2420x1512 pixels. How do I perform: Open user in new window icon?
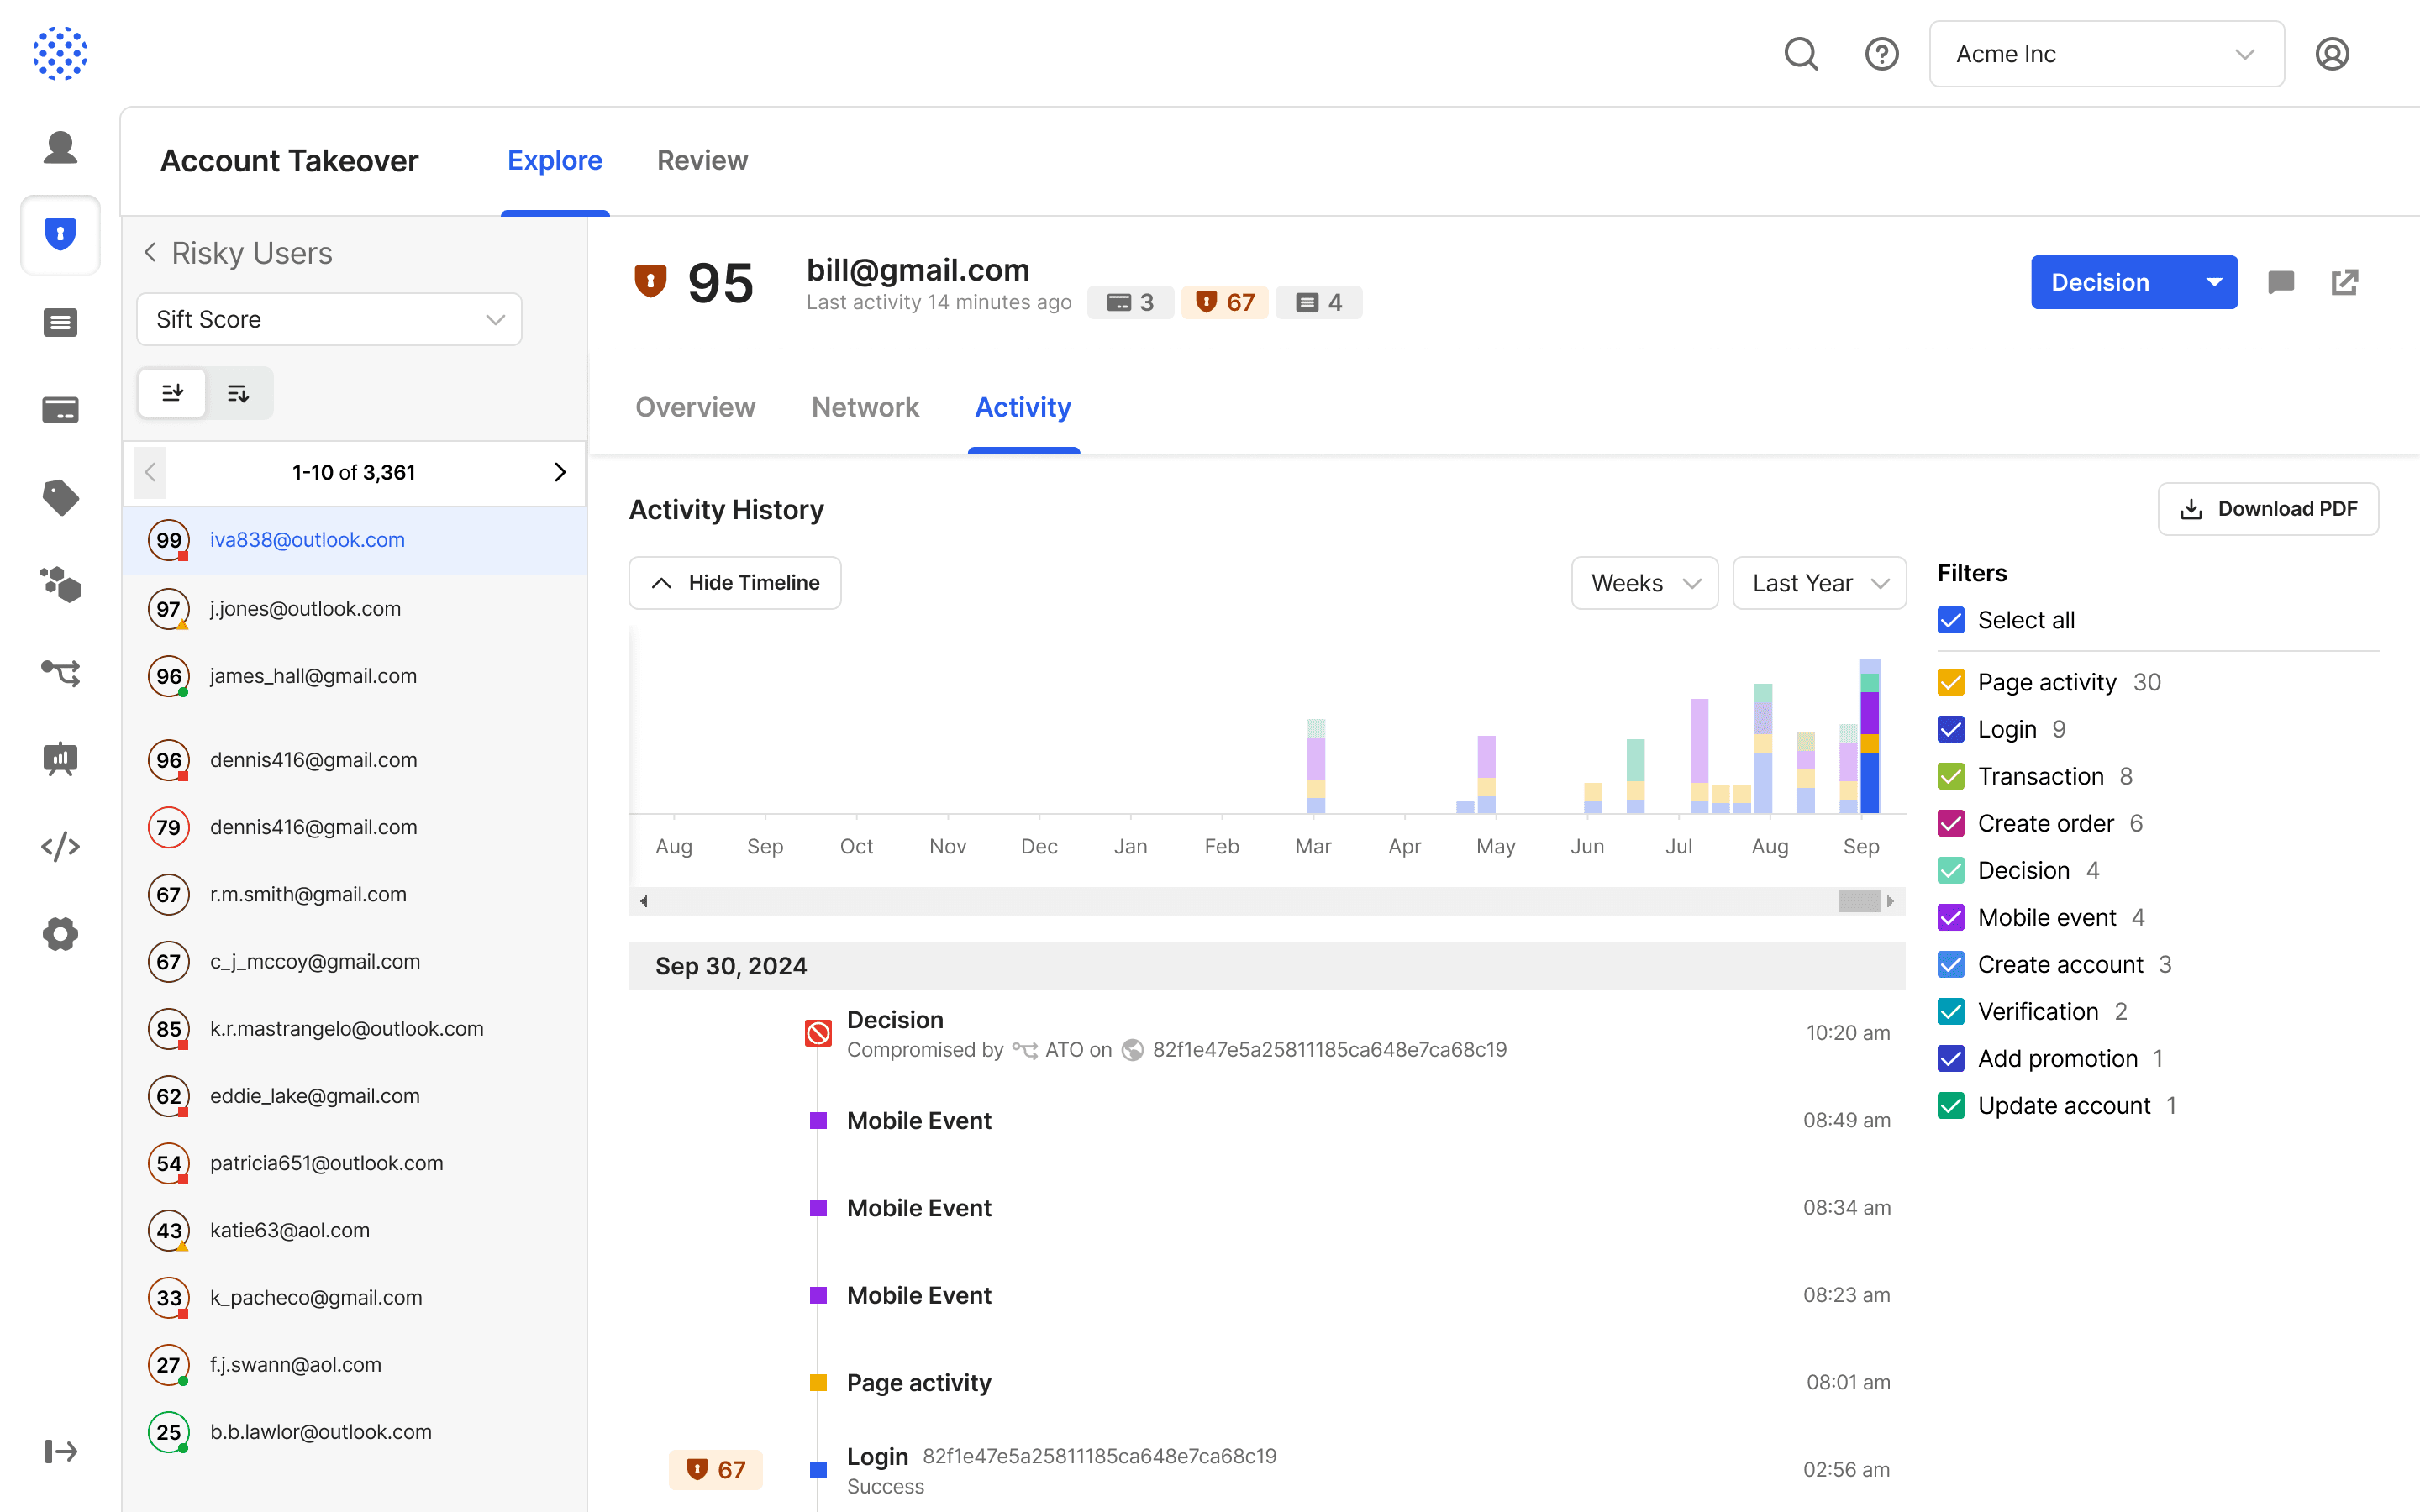pos(2344,283)
